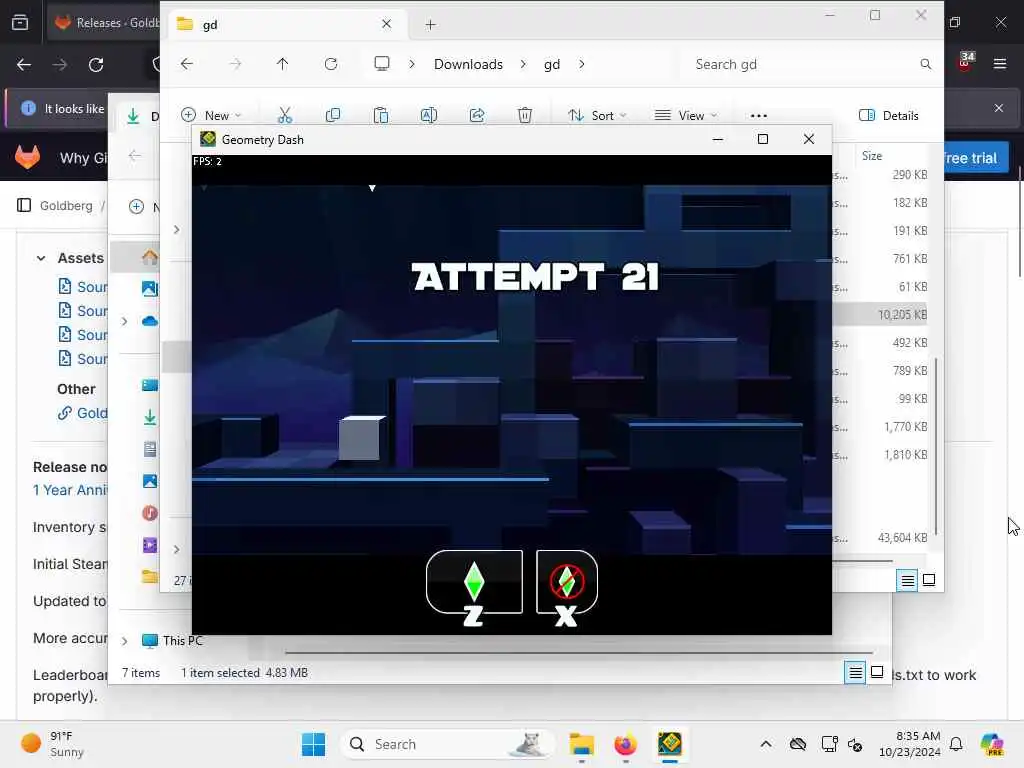Screen dimensions: 1024x768
Task: Click chevron after Downloads in address bar
Action: coord(523,64)
